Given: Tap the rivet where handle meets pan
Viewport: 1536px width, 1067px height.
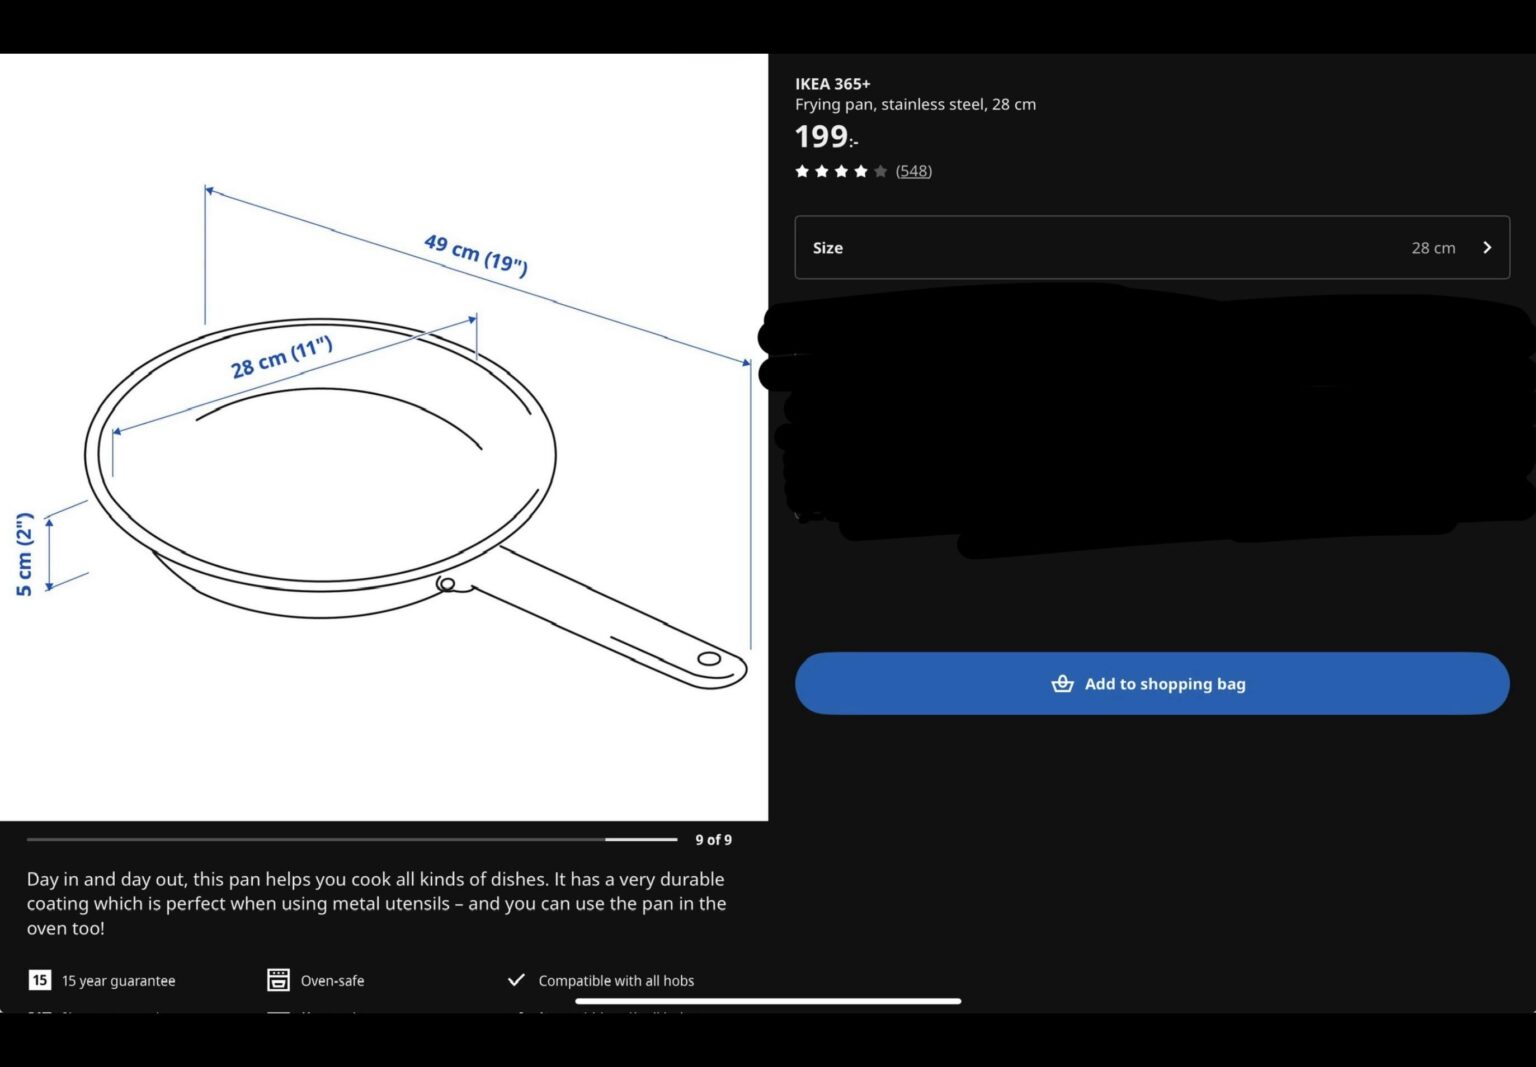Looking at the screenshot, I should coord(447,584).
